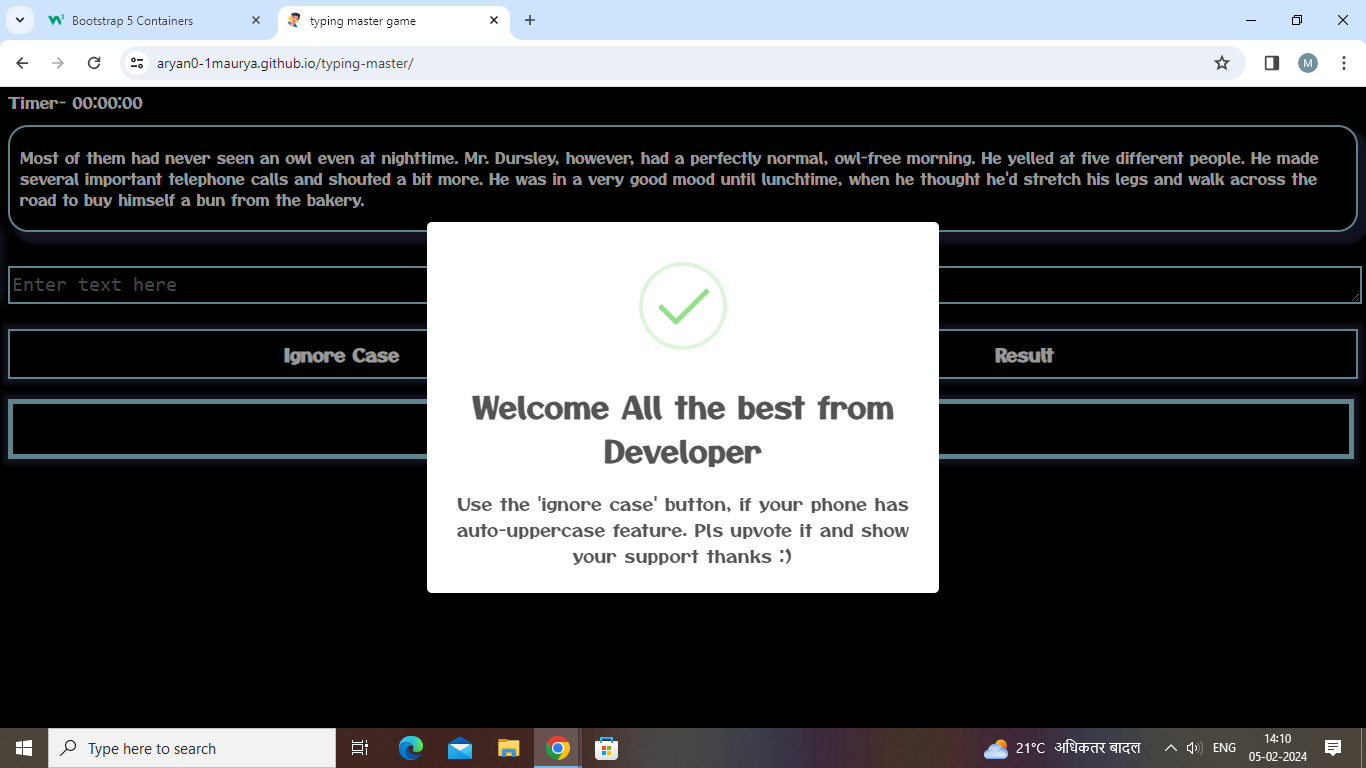
Task: Bookmark this page with the star icon
Action: click(x=1221, y=63)
